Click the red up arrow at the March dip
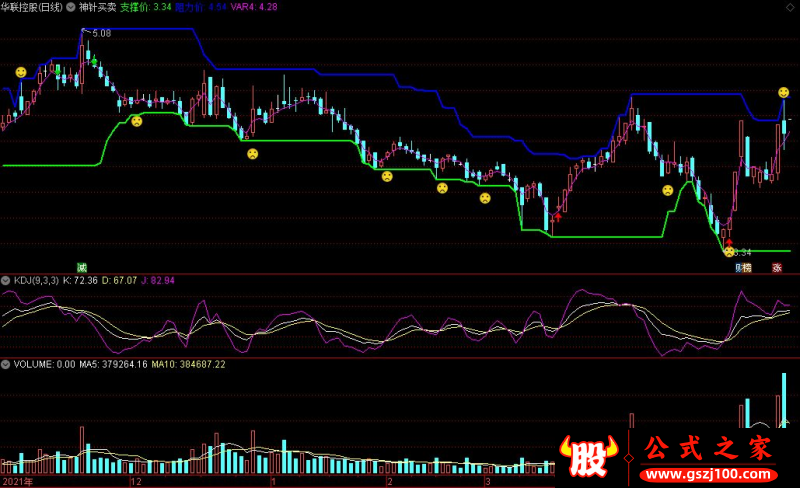Viewport: 800px width, 488px height. tap(558, 217)
